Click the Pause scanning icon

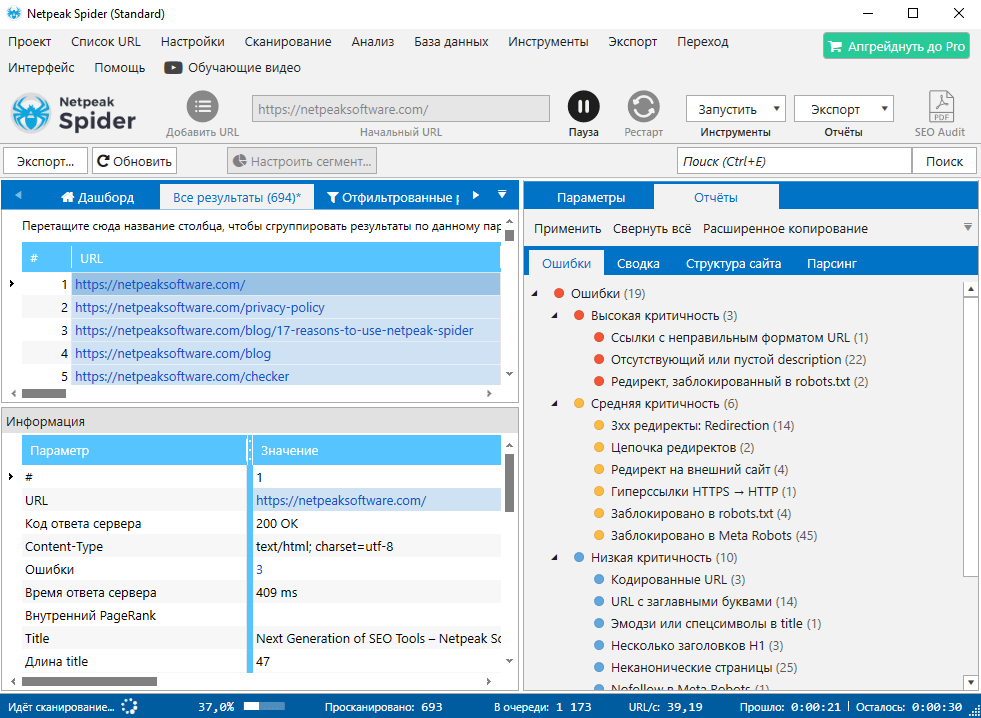[x=583, y=107]
